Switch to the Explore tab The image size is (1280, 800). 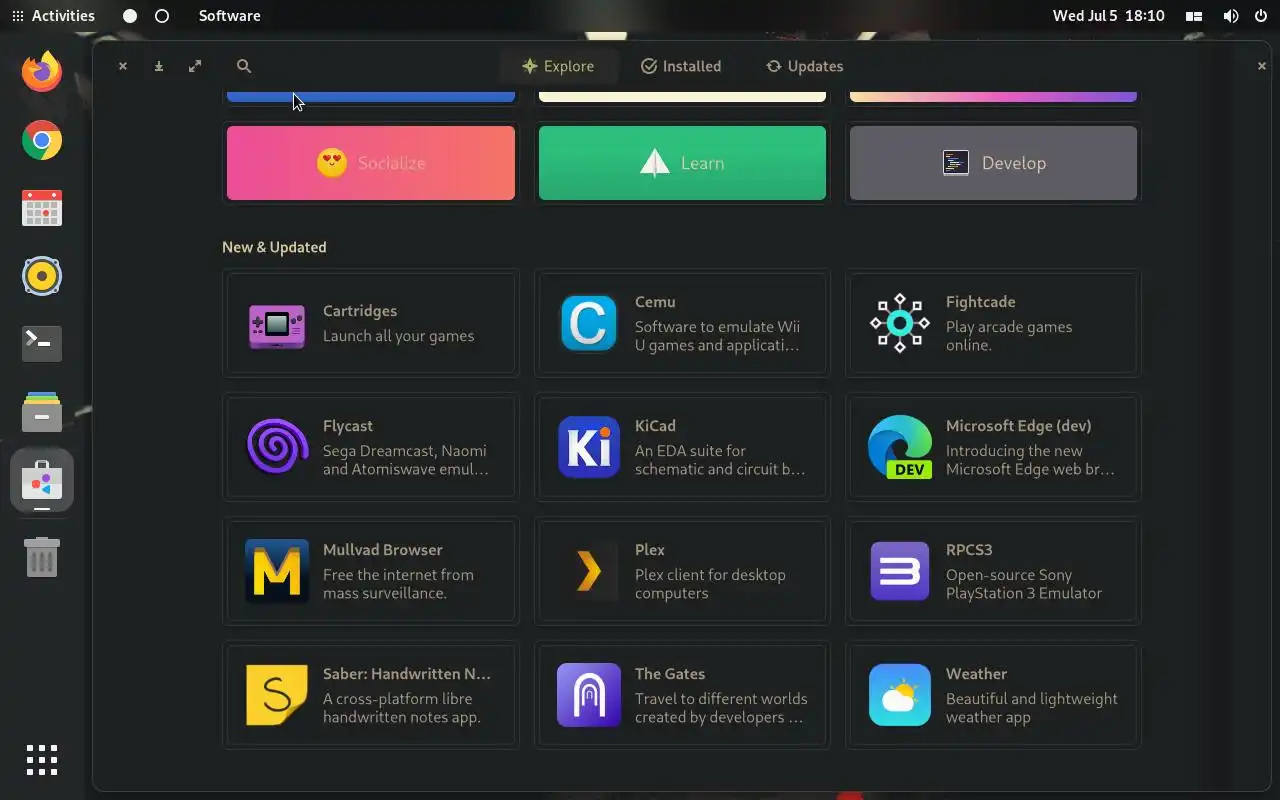pyautogui.click(x=558, y=66)
